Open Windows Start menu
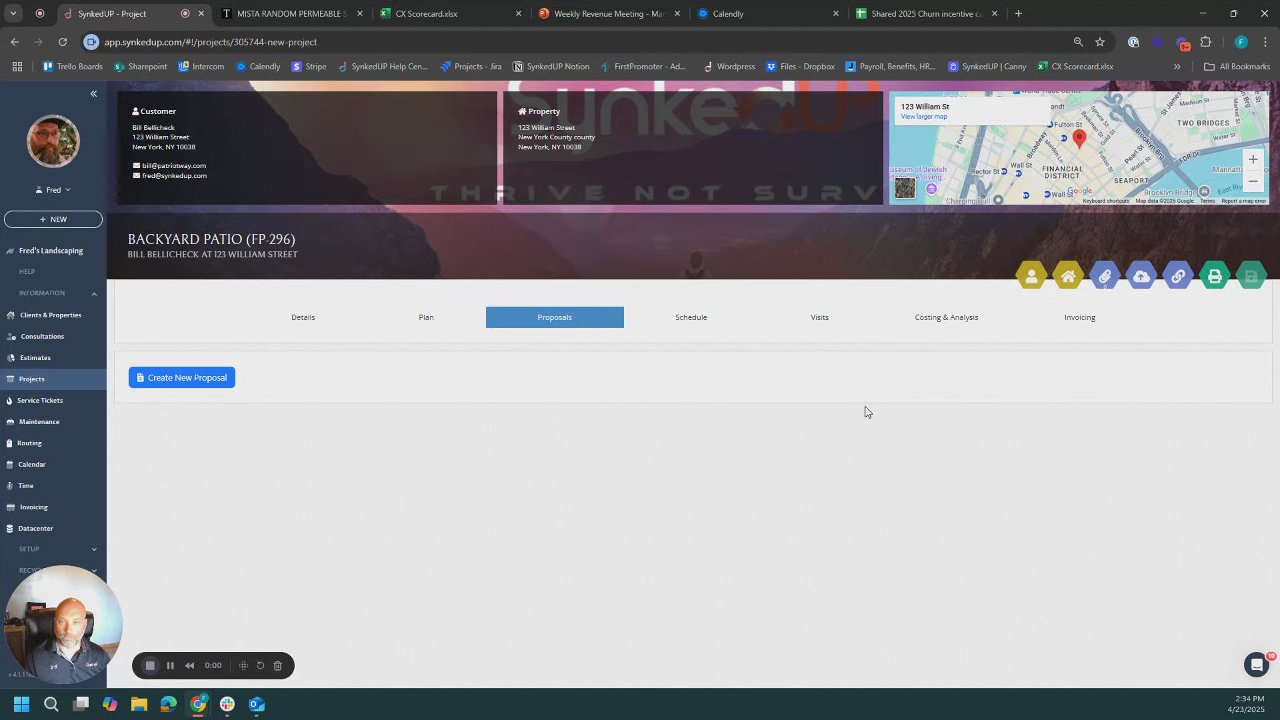The width and height of the screenshot is (1280, 720). (x=21, y=704)
